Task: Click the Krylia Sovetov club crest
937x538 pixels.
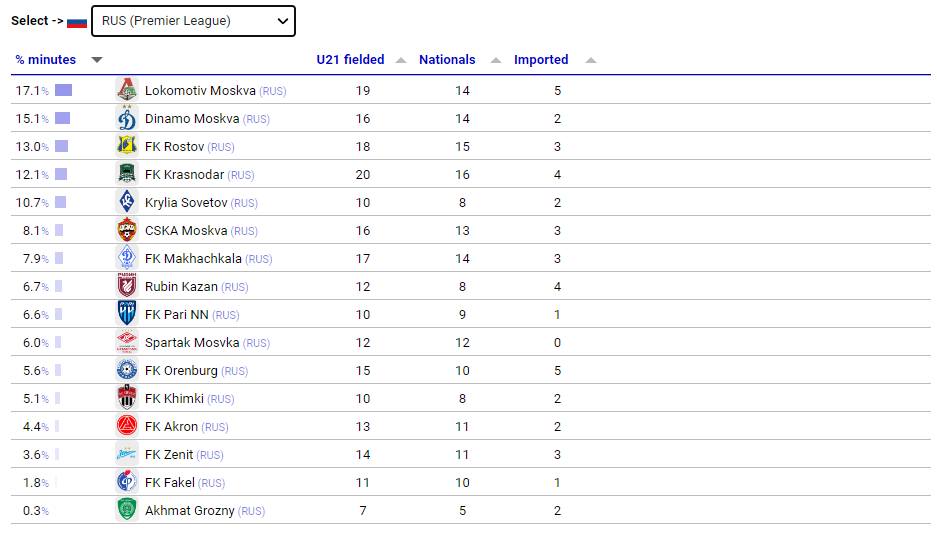Action: (x=127, y=203)
